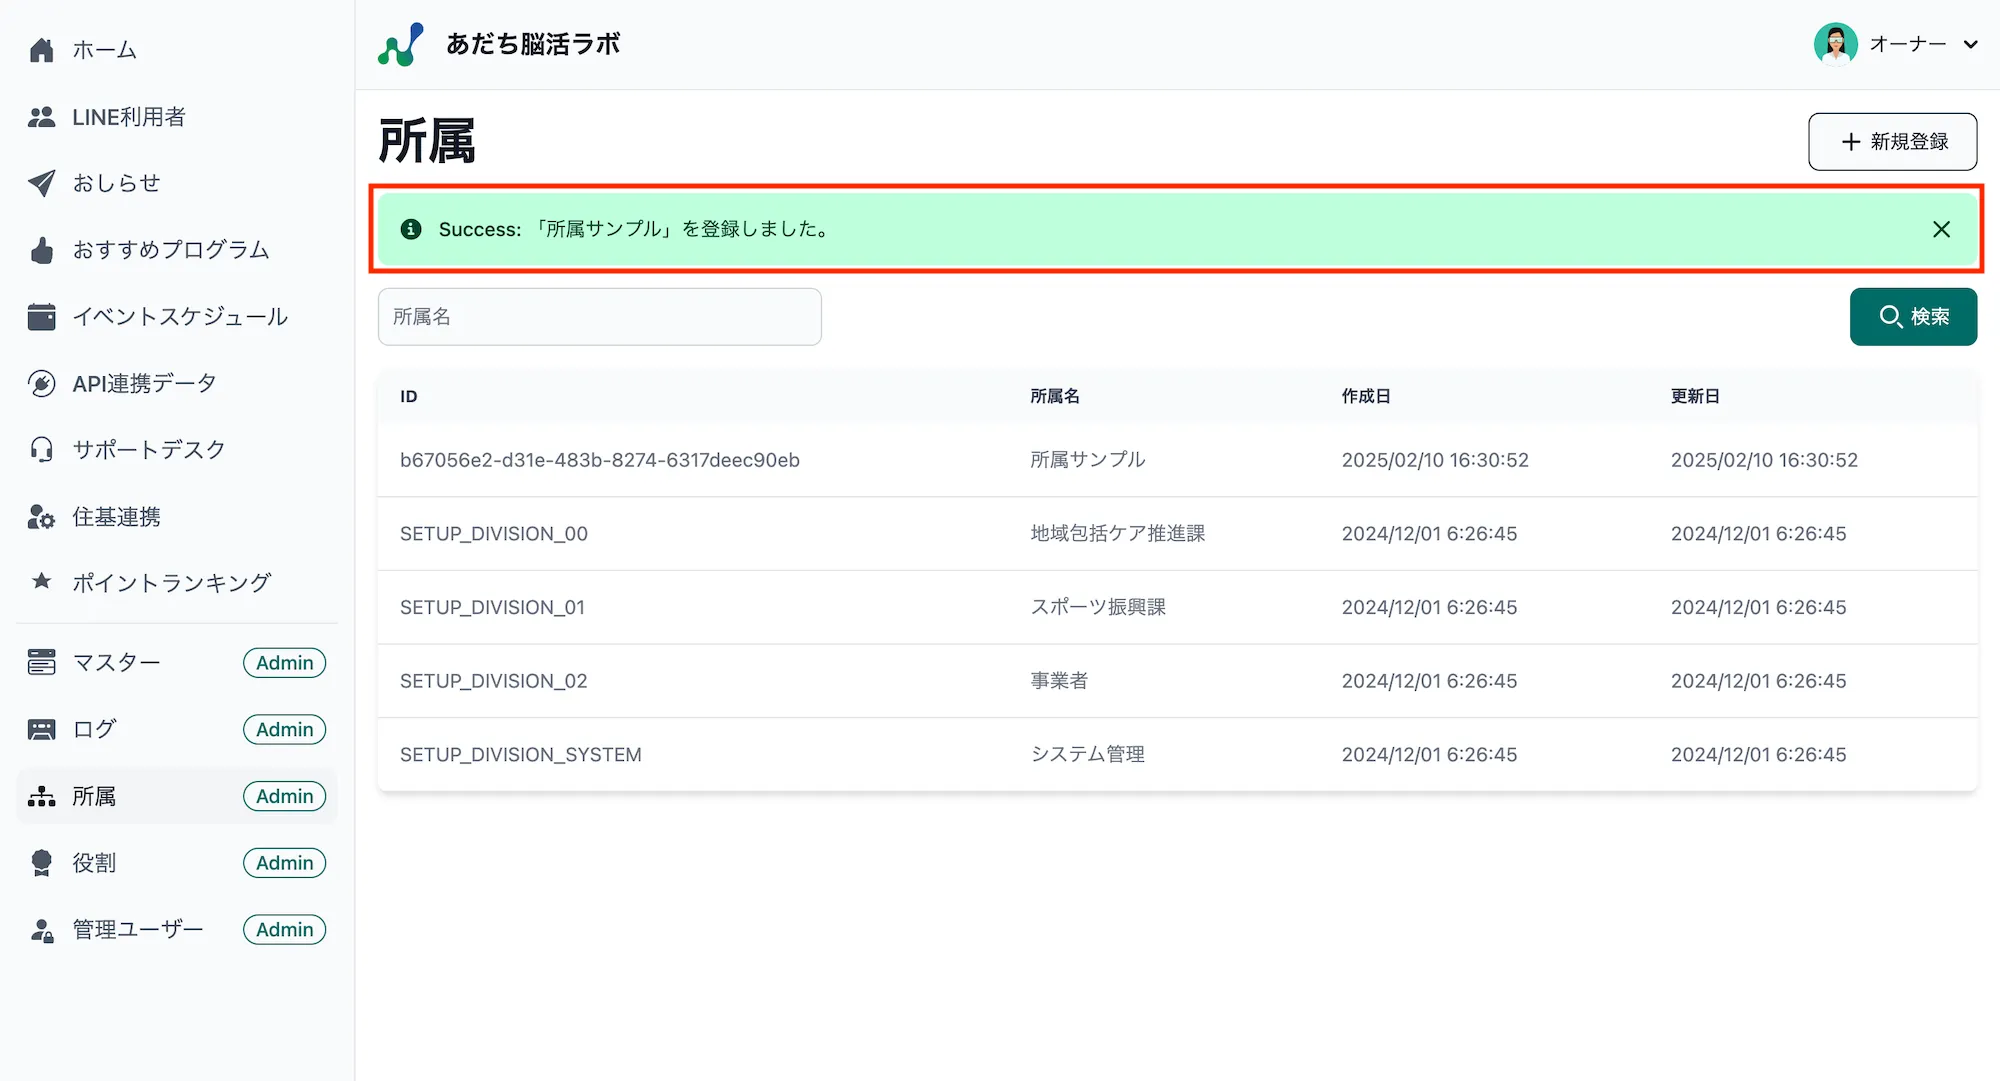Click the おすすめプログラム thumbs-up icon

pyautogui.click(x=42, y=250)
